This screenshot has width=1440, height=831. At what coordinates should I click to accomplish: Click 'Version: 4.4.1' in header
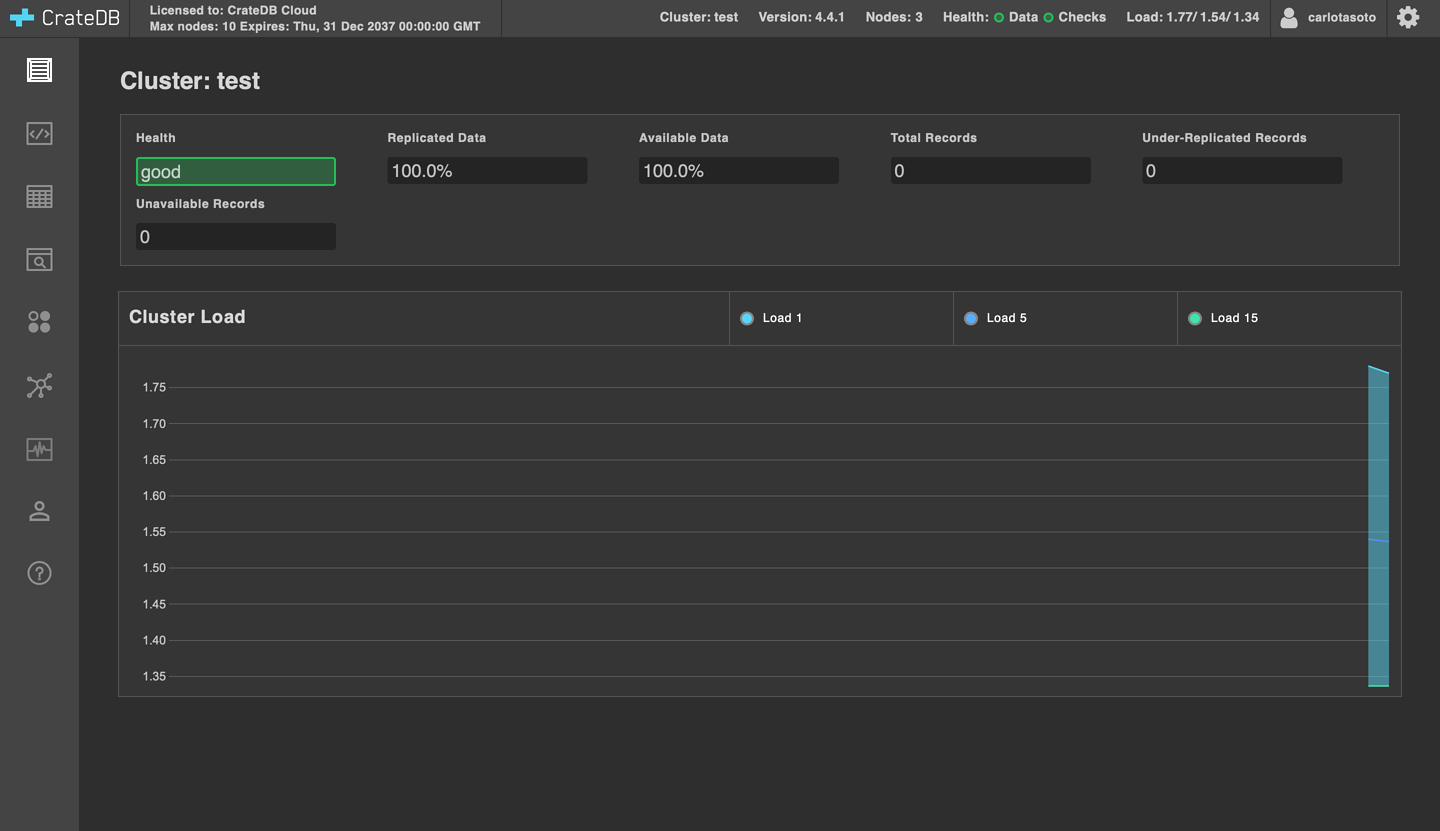point(801,17)
